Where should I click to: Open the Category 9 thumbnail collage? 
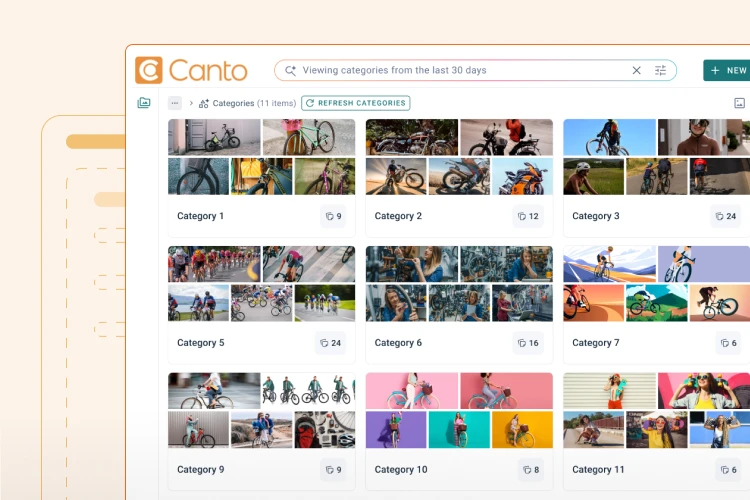click(261, 410)
